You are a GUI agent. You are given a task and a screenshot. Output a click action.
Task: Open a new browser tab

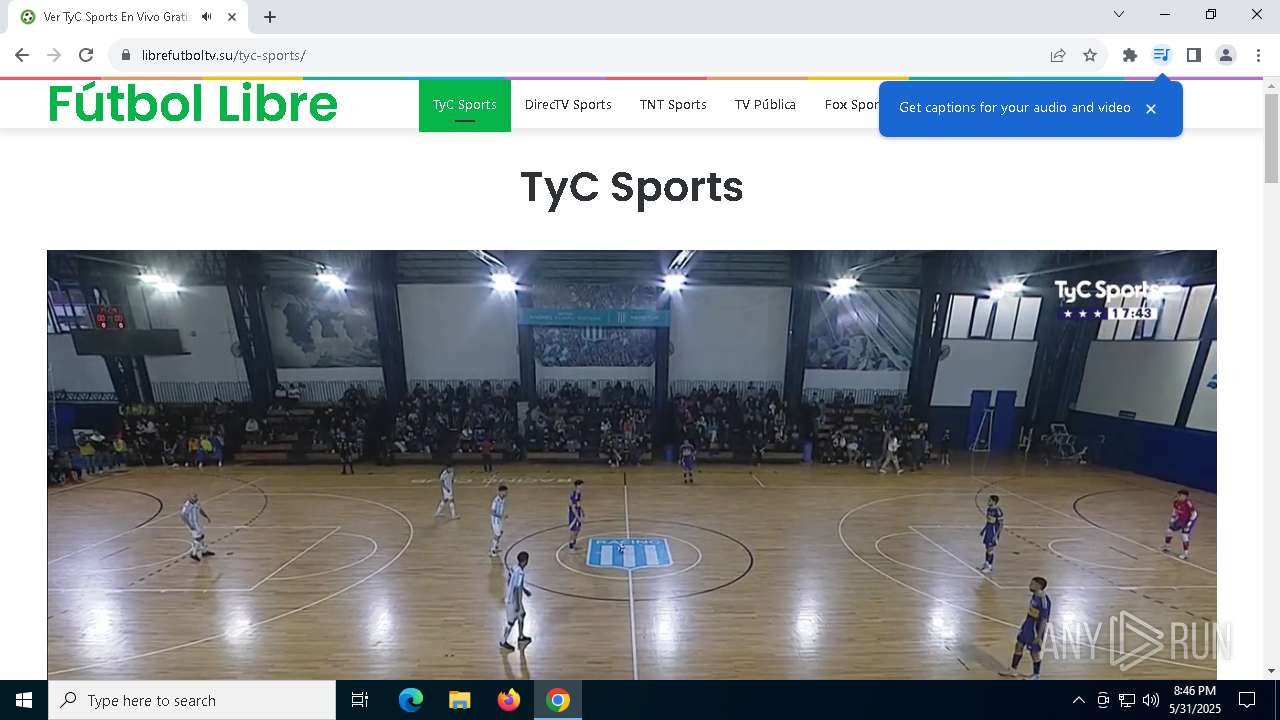click(x=270, y=17)
